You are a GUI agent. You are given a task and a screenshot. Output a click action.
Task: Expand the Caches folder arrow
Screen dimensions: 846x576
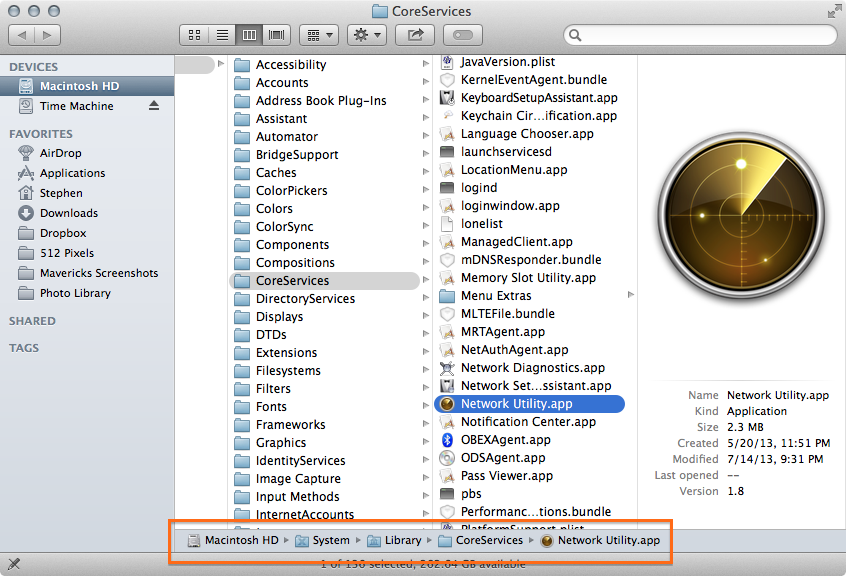[x=426, y=172]
